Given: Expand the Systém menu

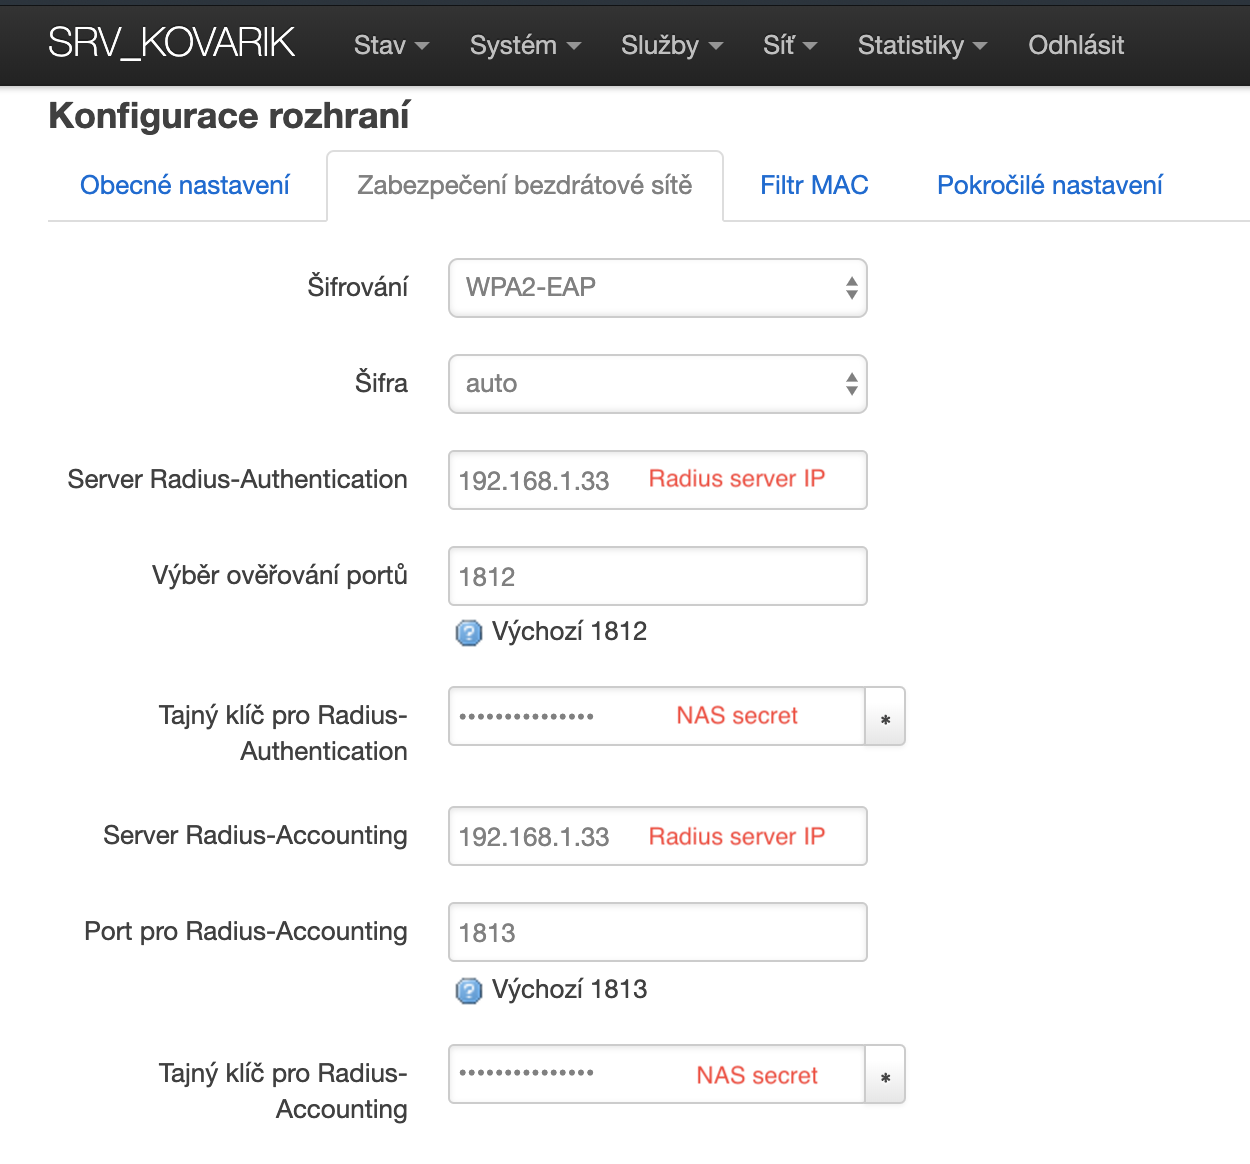Looking at the screenshot, I should (x=525, y=45).
